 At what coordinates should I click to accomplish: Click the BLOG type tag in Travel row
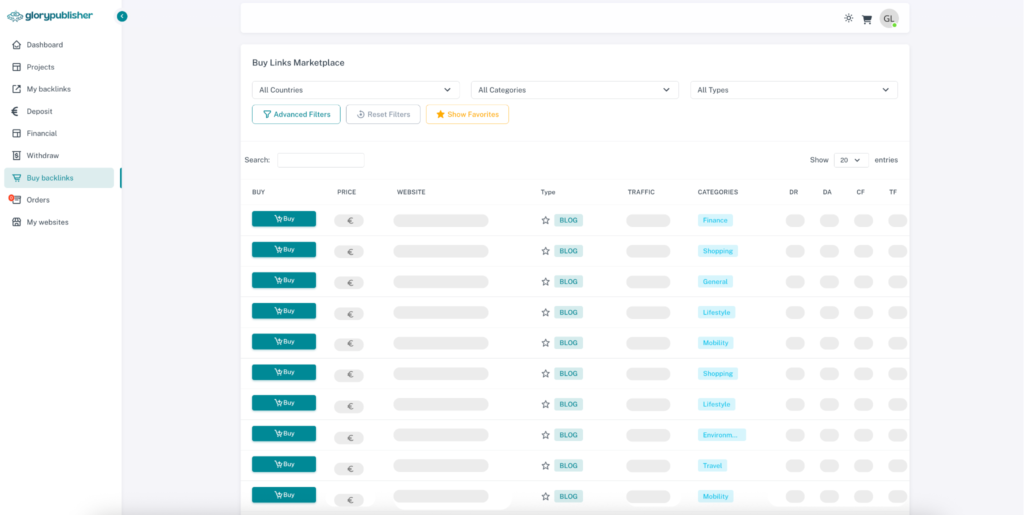click(x=568, y=465)
